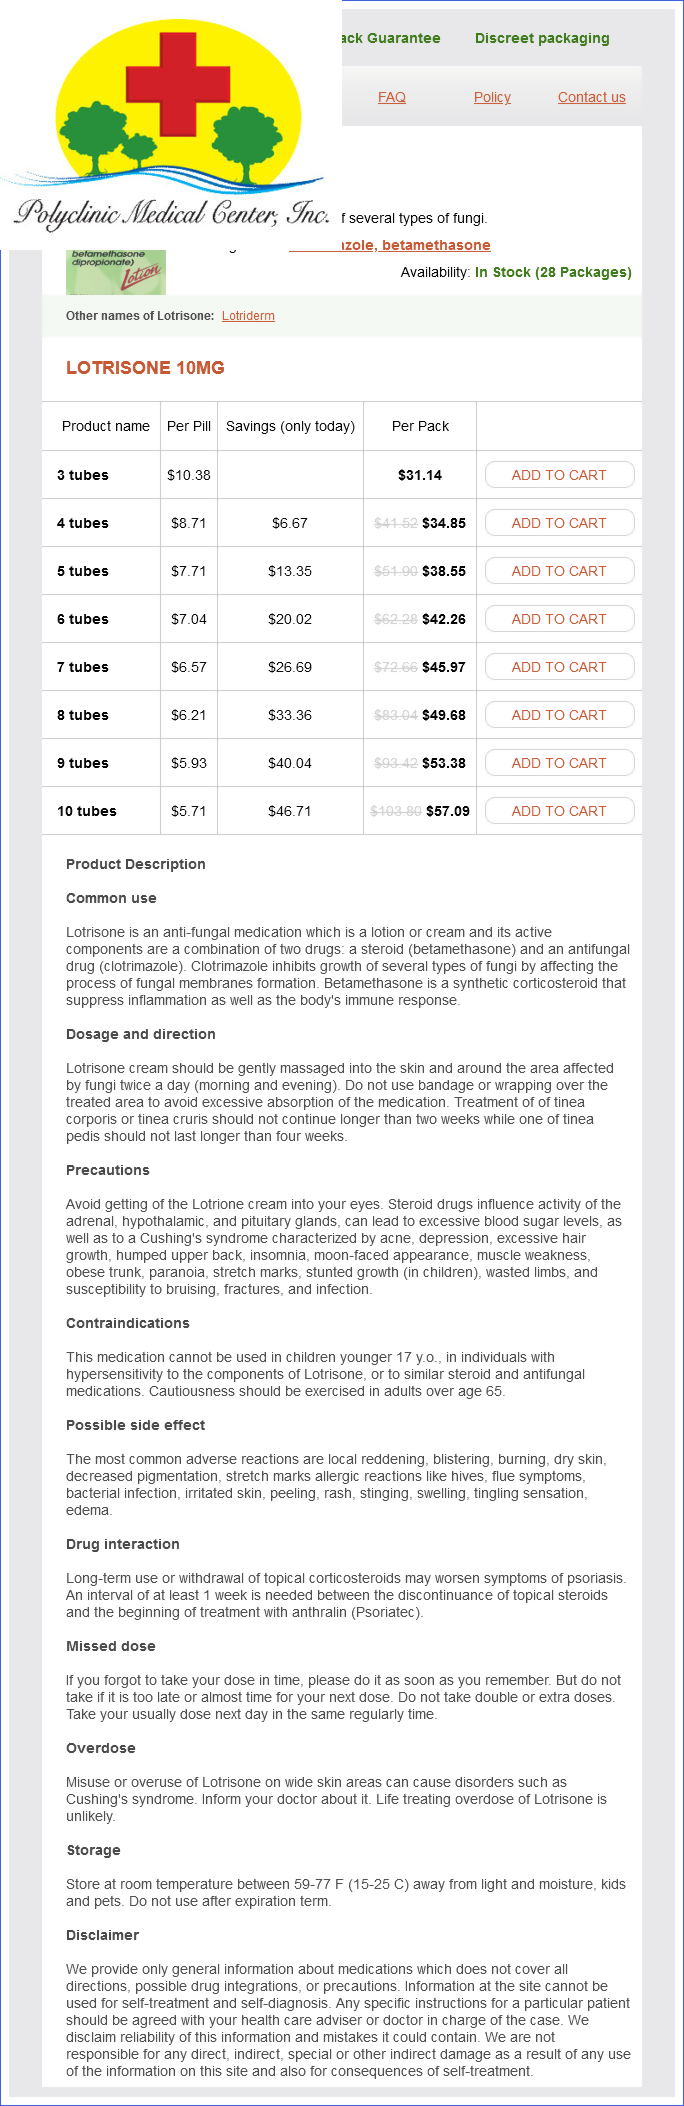The image size is (684, 2106).
Task: Open the Policy page
Action: (x=492, y=97)
